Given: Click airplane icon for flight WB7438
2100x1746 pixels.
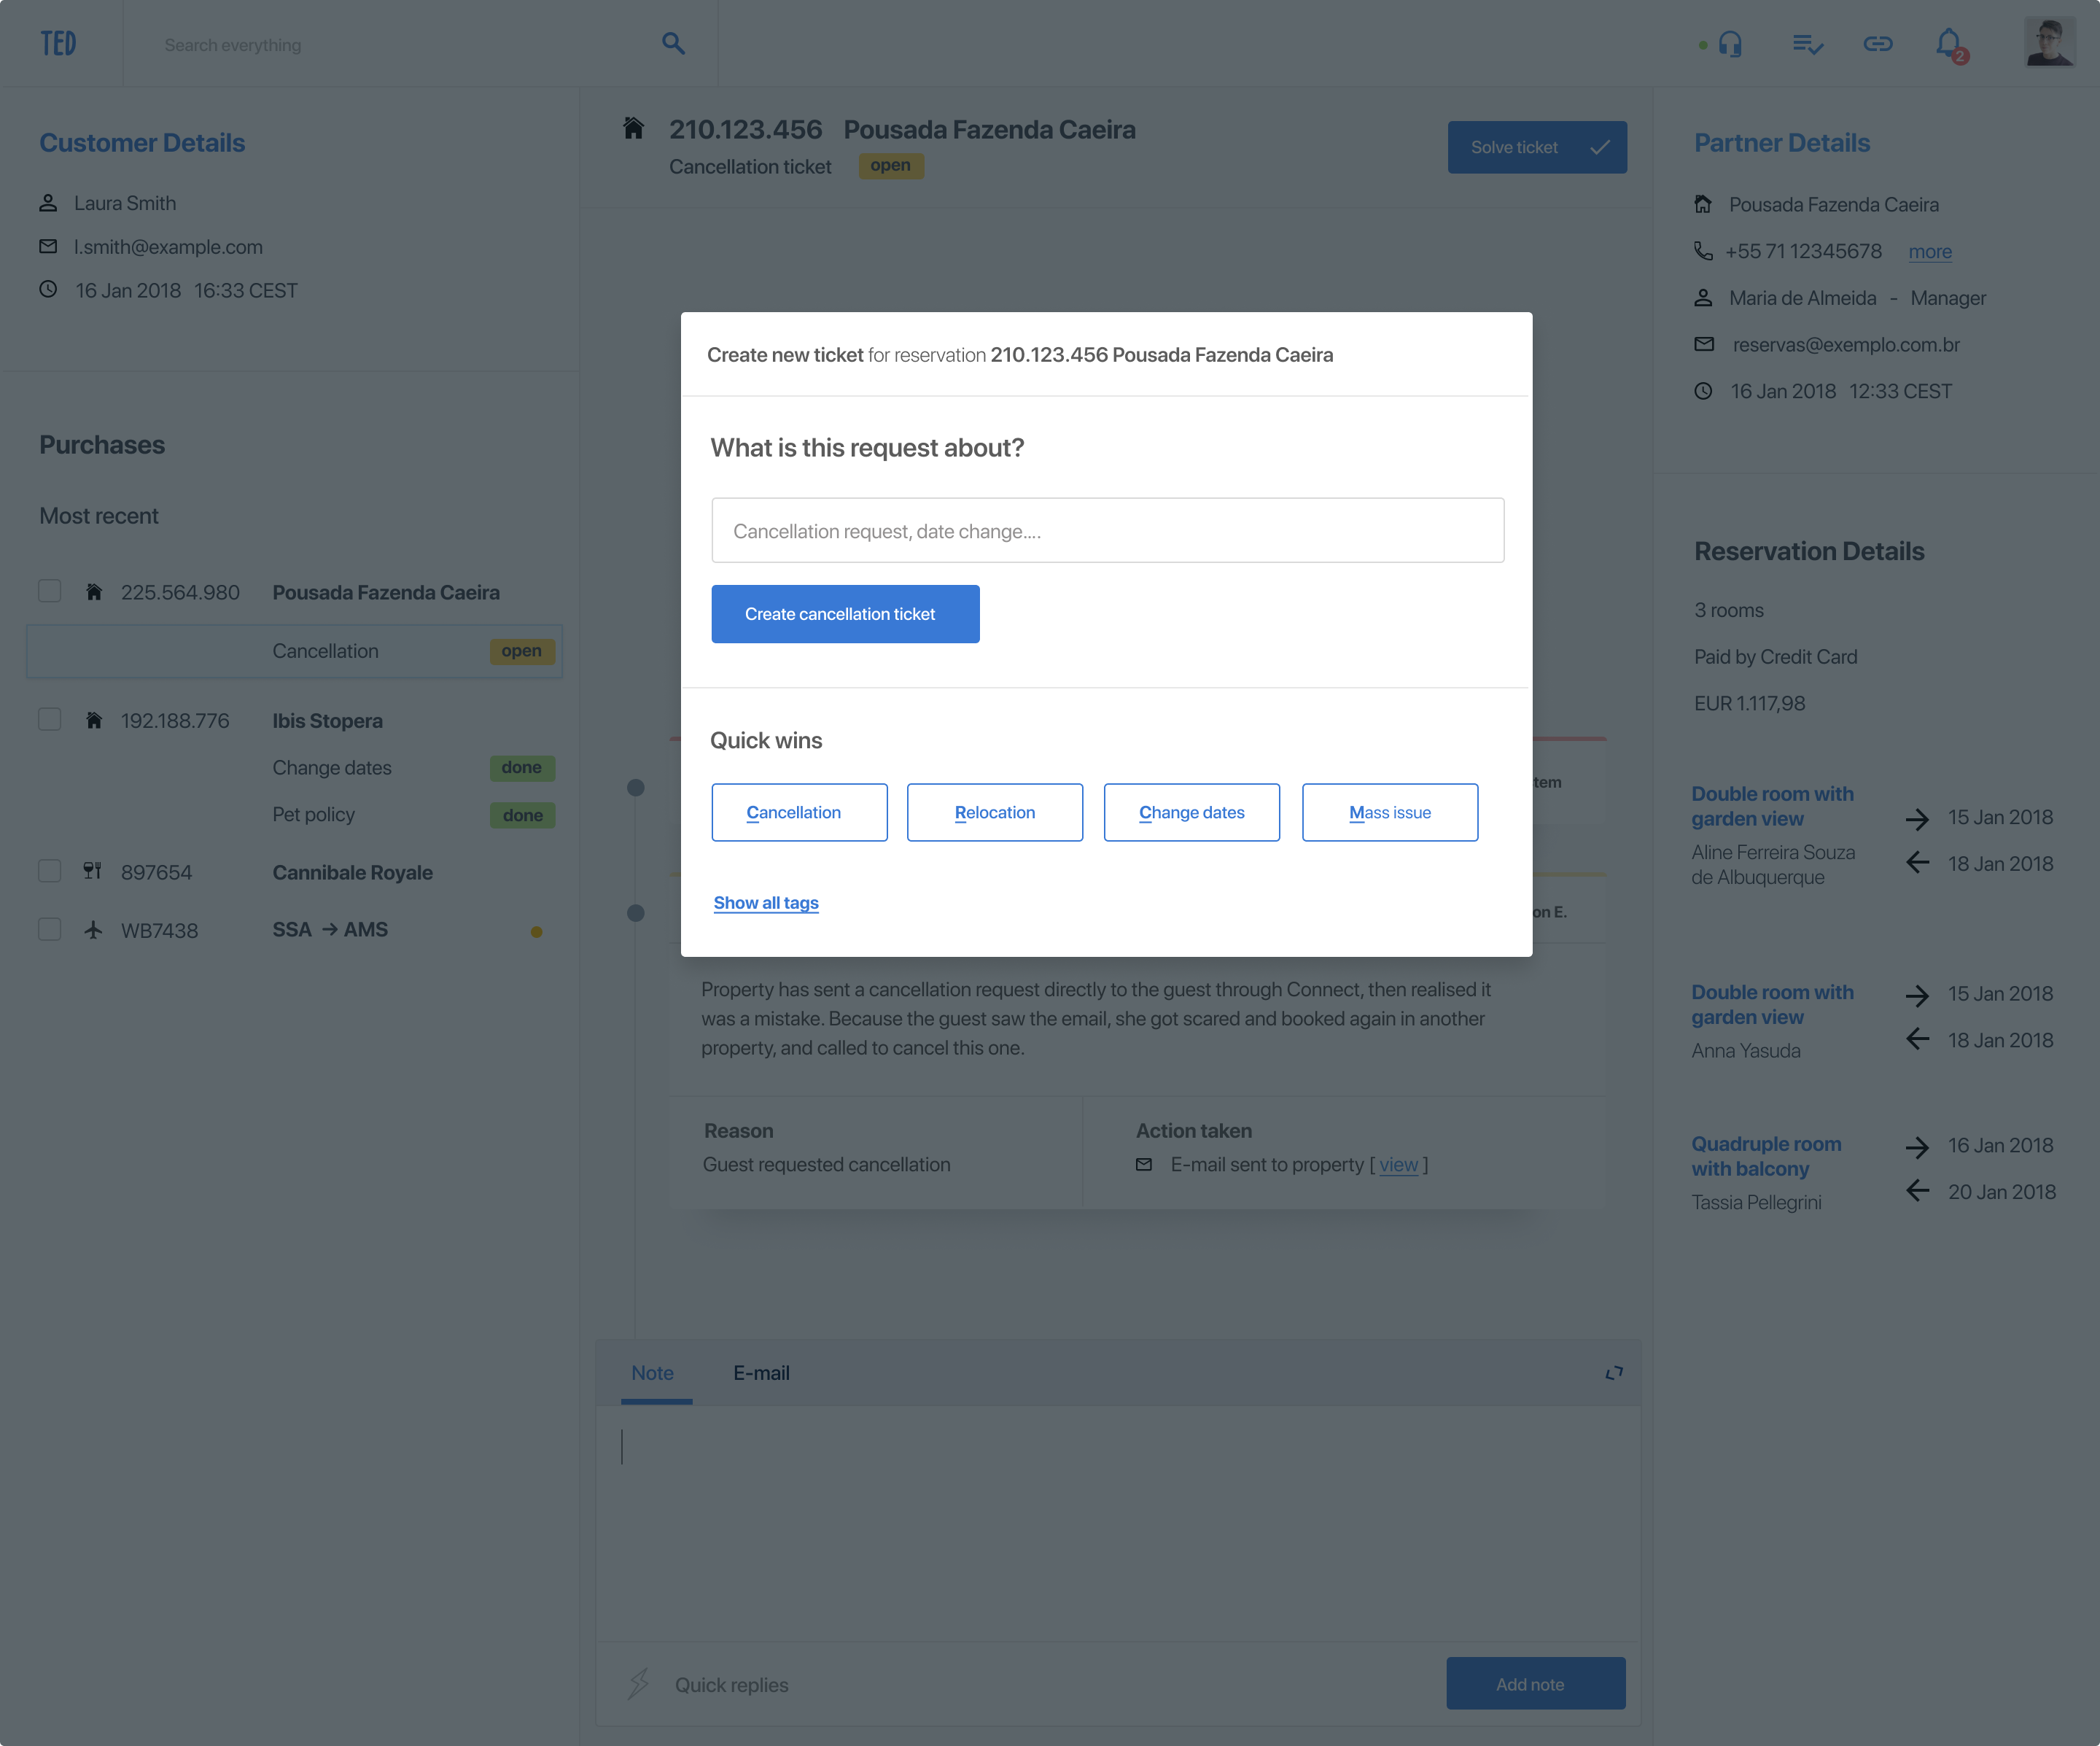Looking at the screenshot, I should coord(93,929).
